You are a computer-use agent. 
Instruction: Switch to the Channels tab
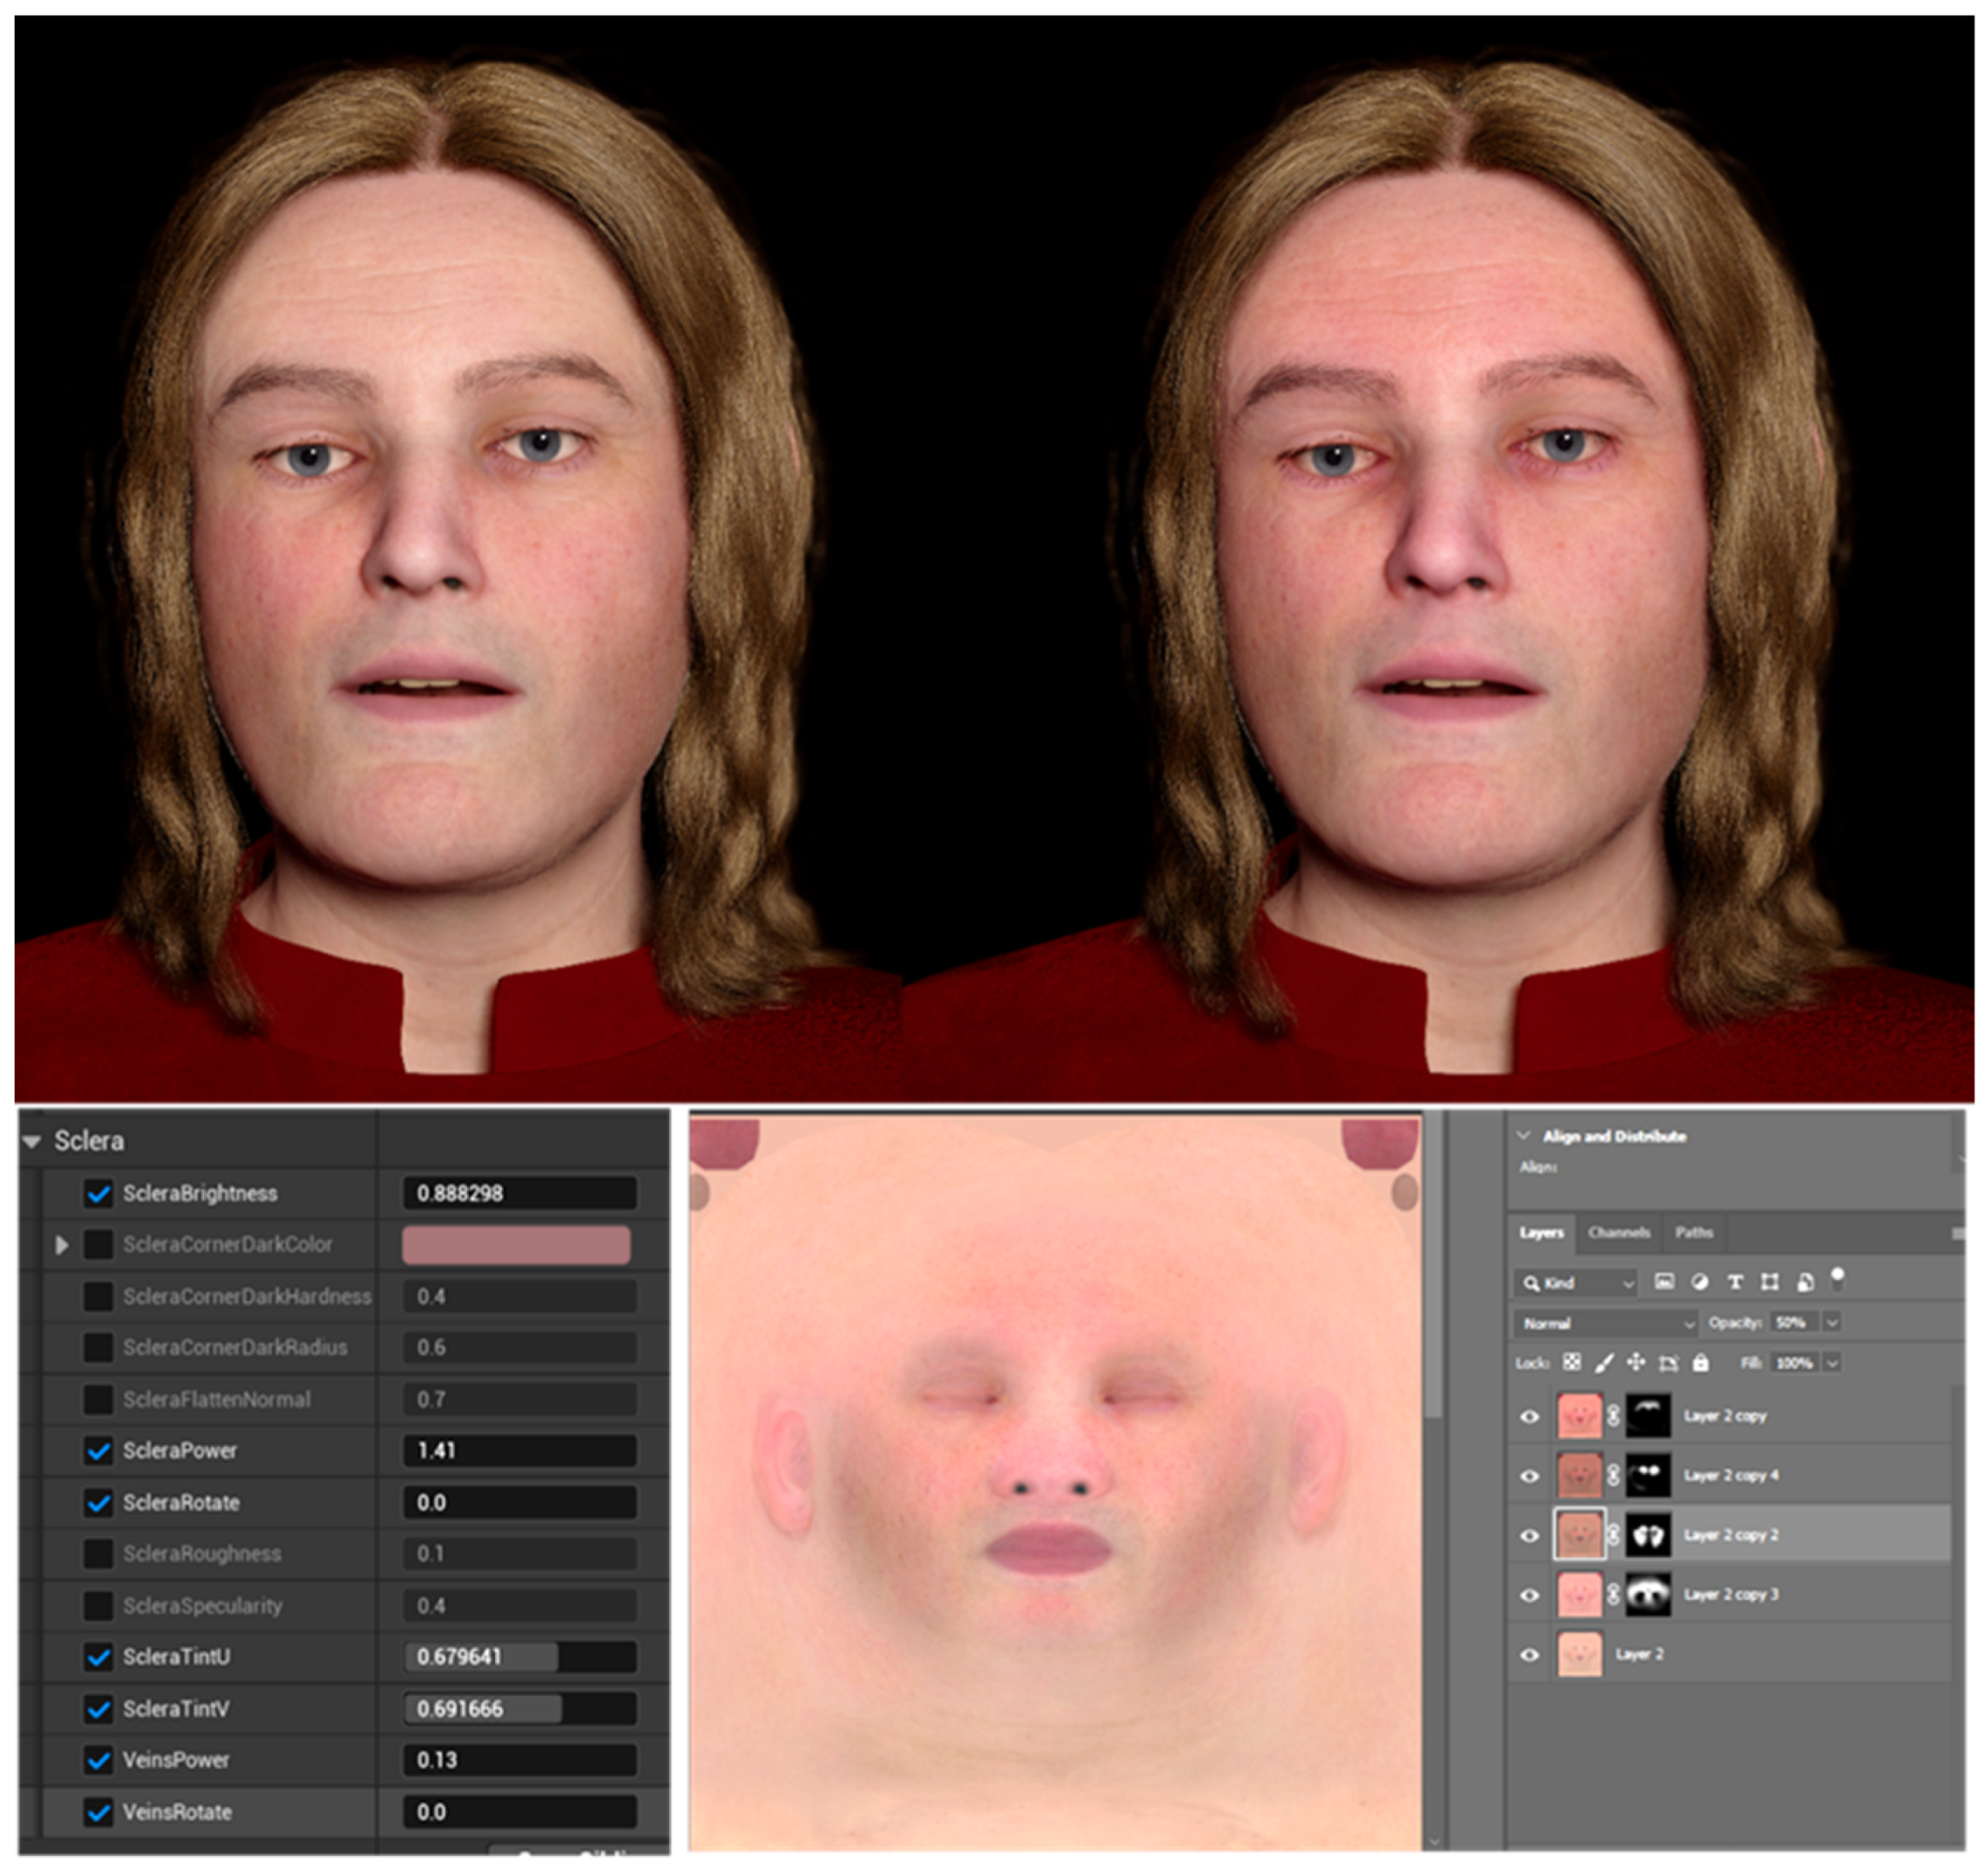pyautogui.click(x=1619, y=1232)
